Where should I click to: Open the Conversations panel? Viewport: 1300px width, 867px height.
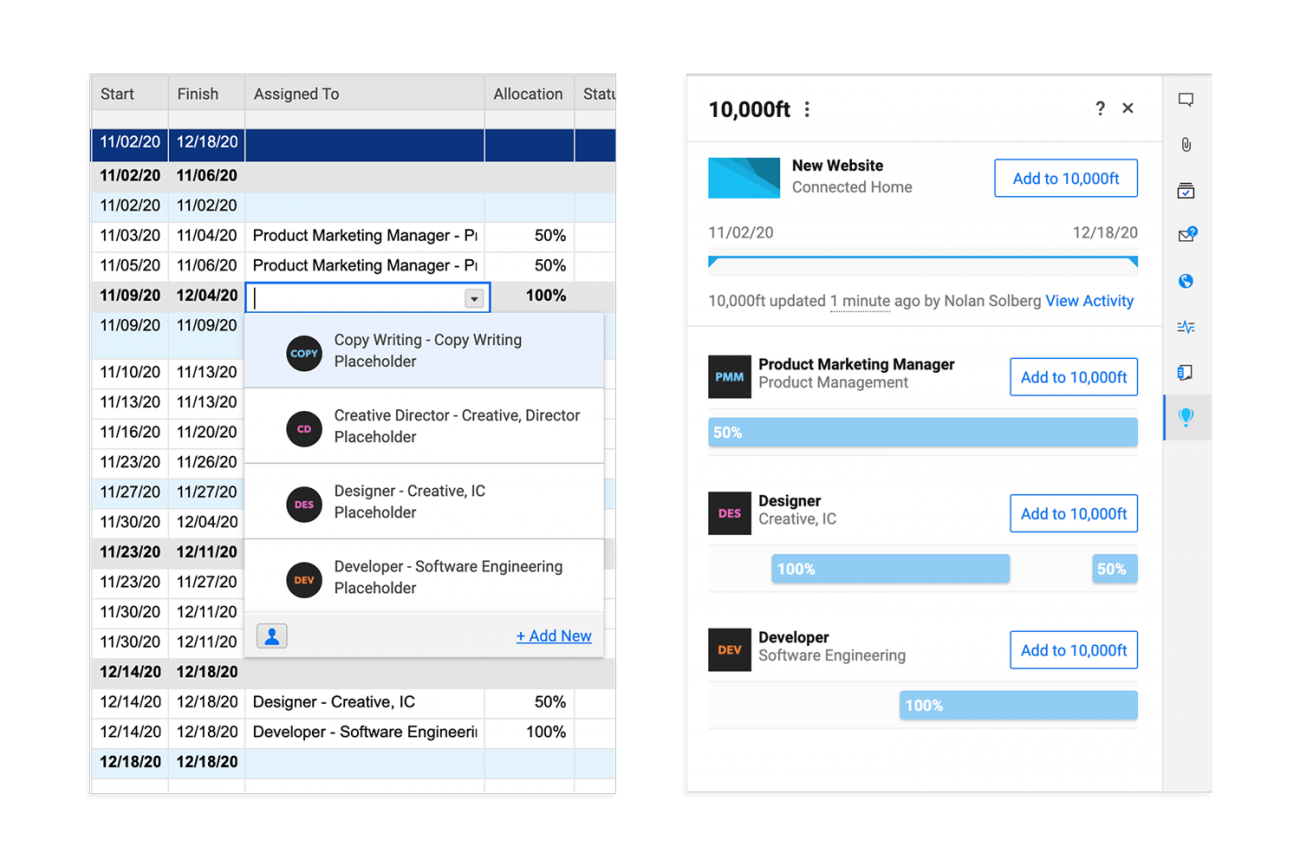pyautogui.click(x=1186, y=99)
